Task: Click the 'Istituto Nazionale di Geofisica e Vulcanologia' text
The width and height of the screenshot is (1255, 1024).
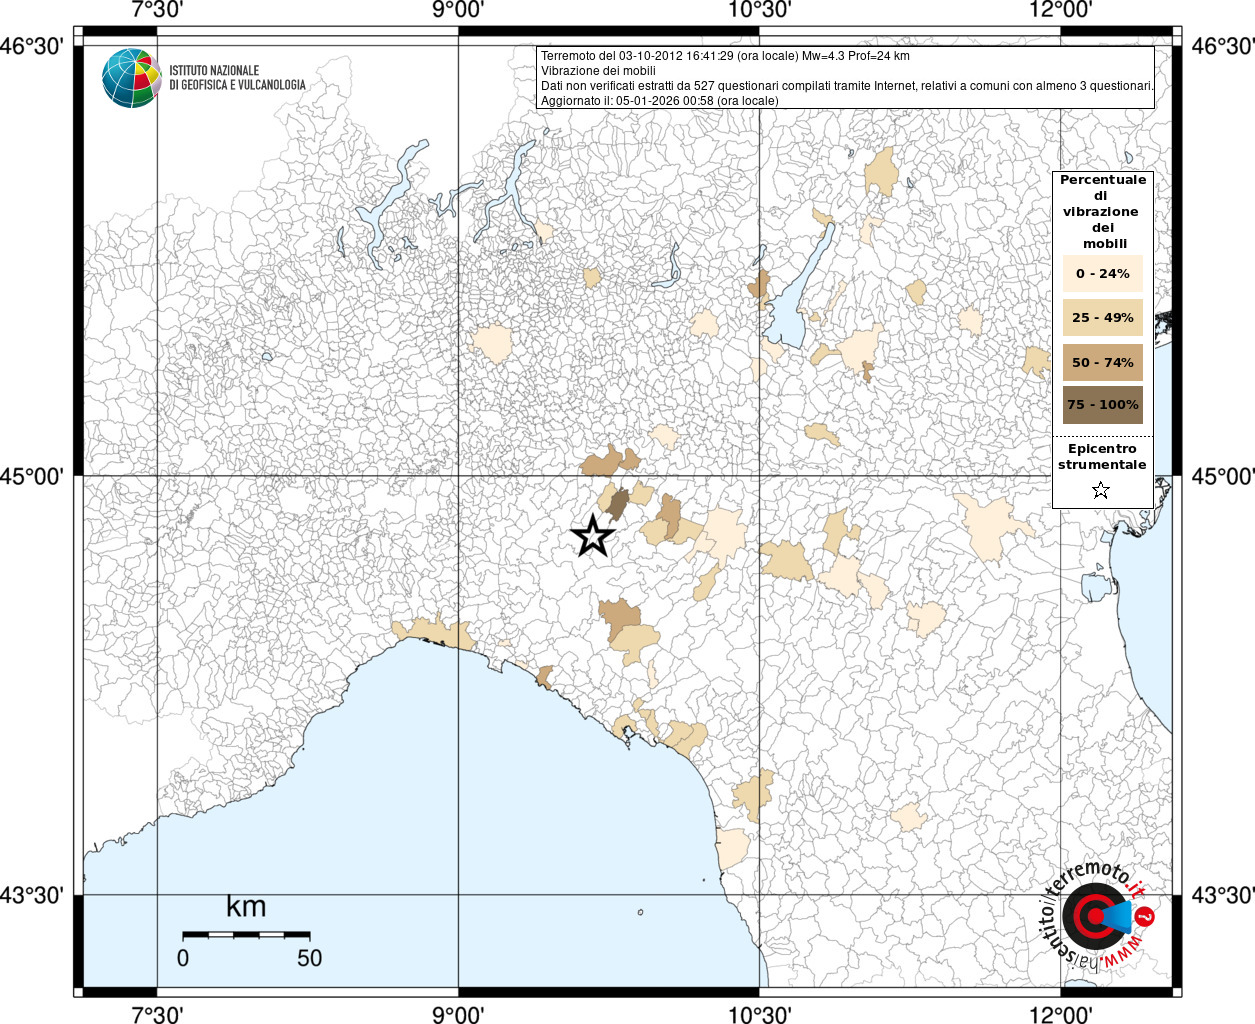Action: pyautogui.click(x=237, y=78)
